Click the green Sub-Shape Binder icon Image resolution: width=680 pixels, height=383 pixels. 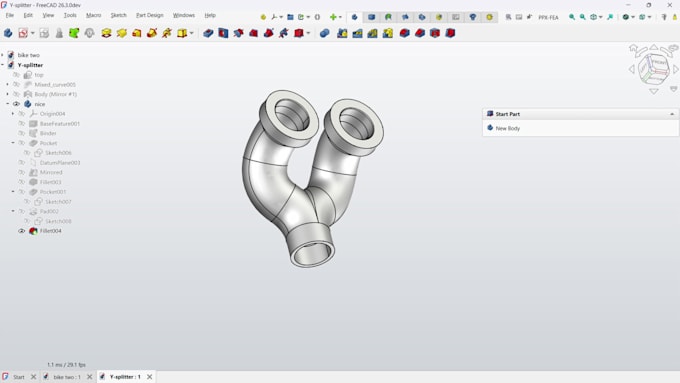[74, 33]
